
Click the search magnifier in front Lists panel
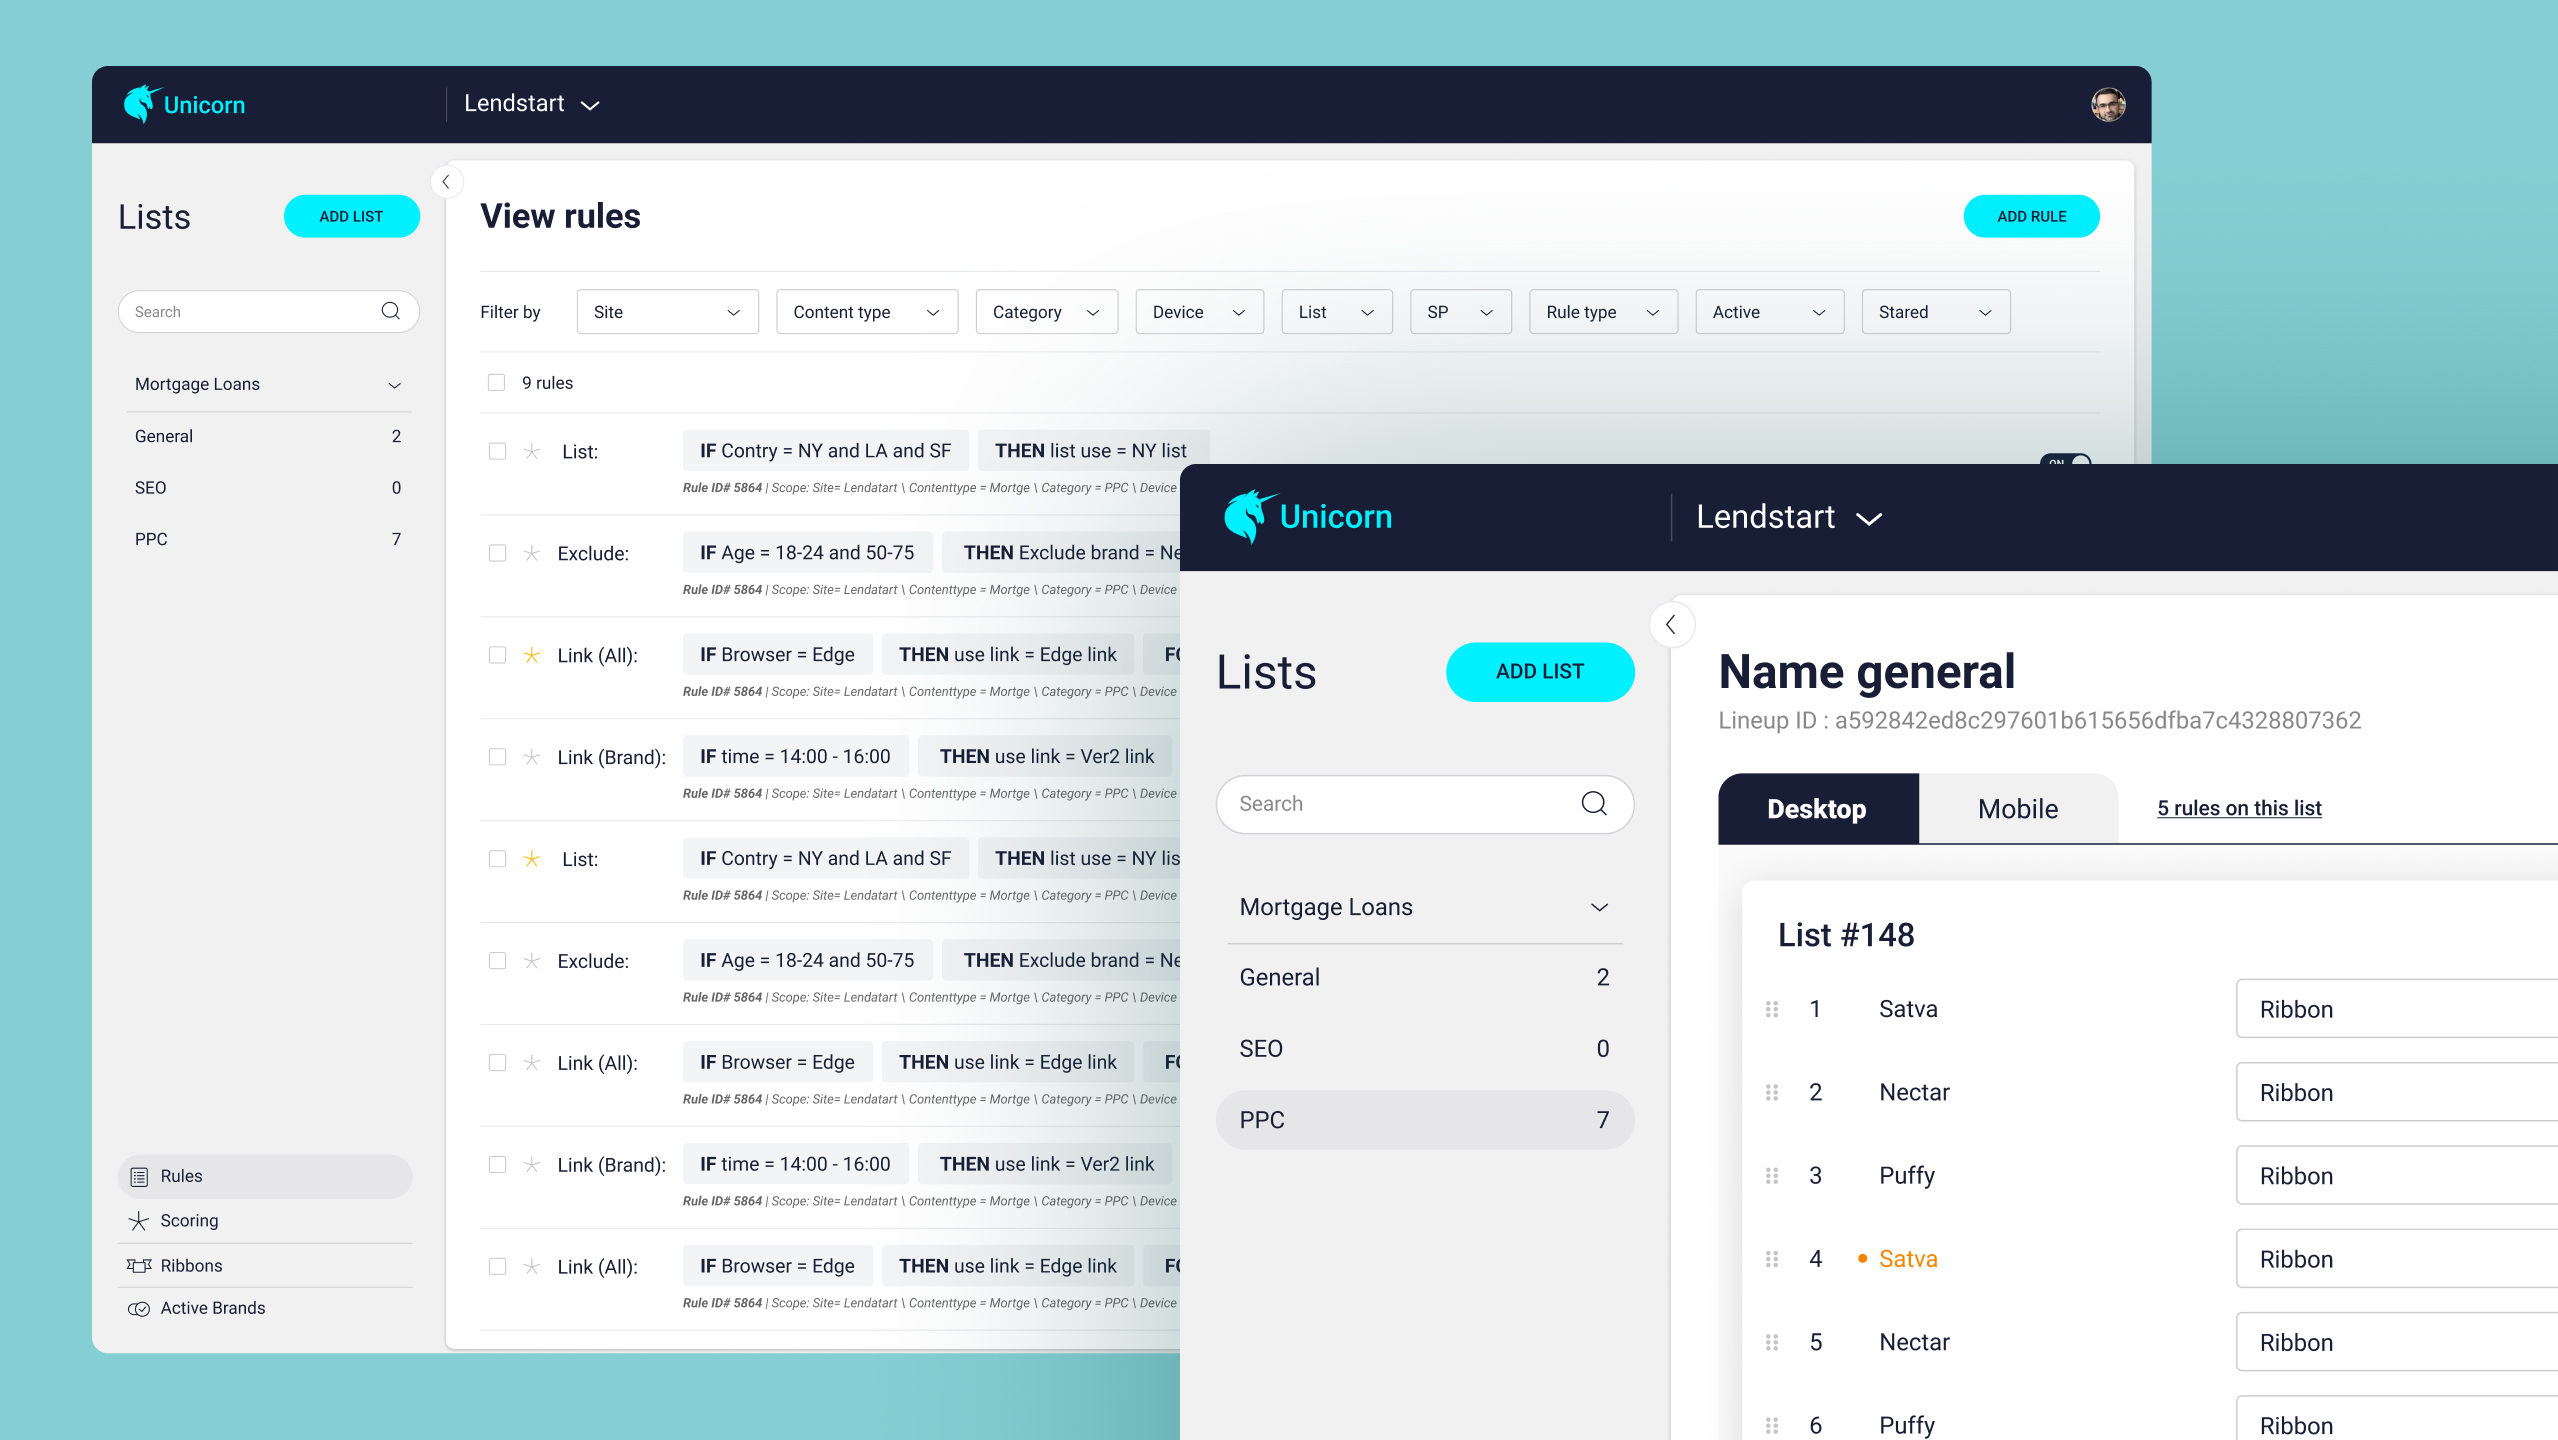1593,803
